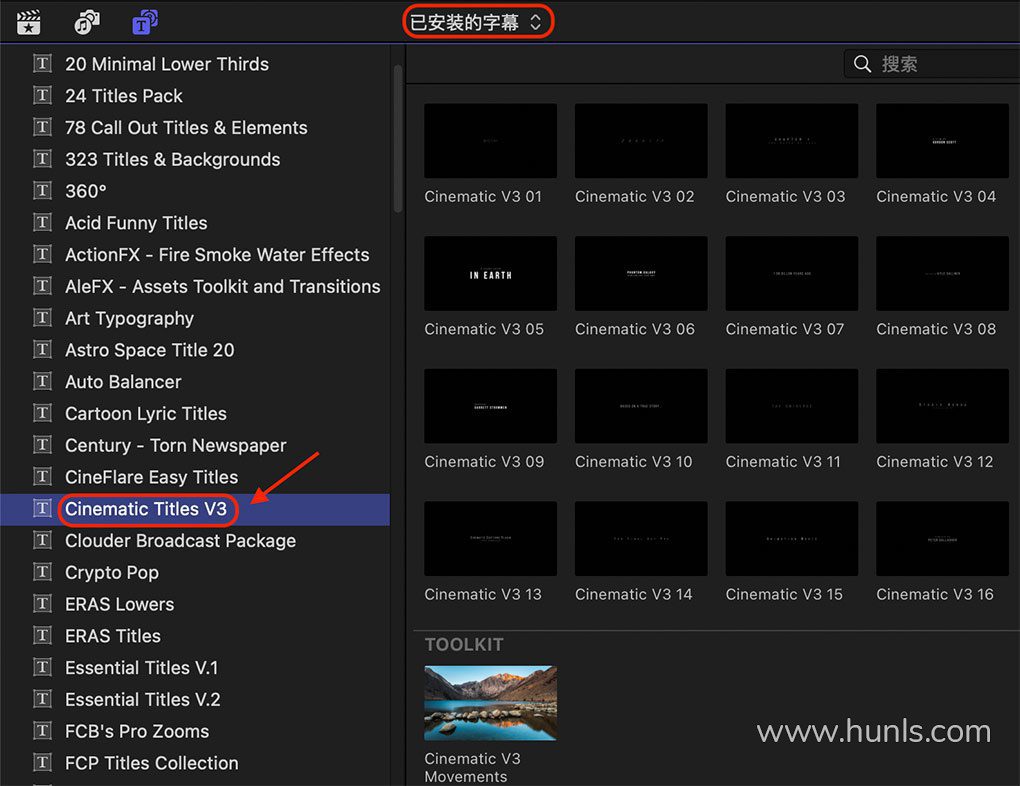The image size is (1020, 786).
Task: Select Century - Torn Newspaper category
Action: (x=176, y=446)
